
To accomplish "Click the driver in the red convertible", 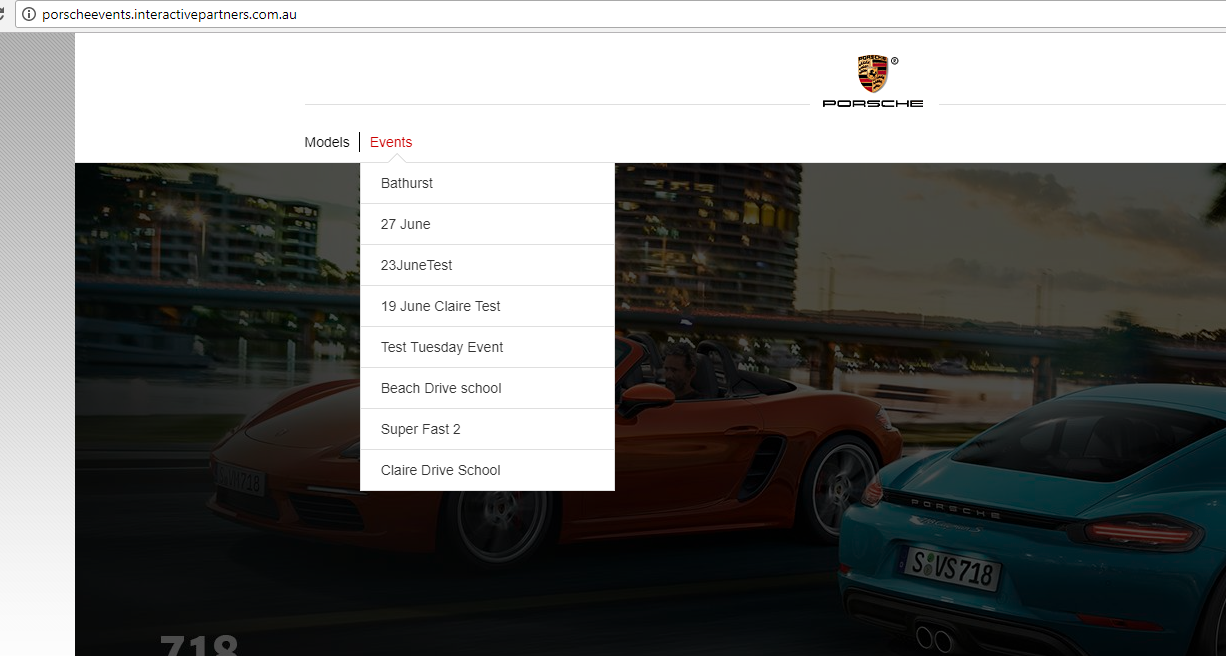I will point(681,362).
